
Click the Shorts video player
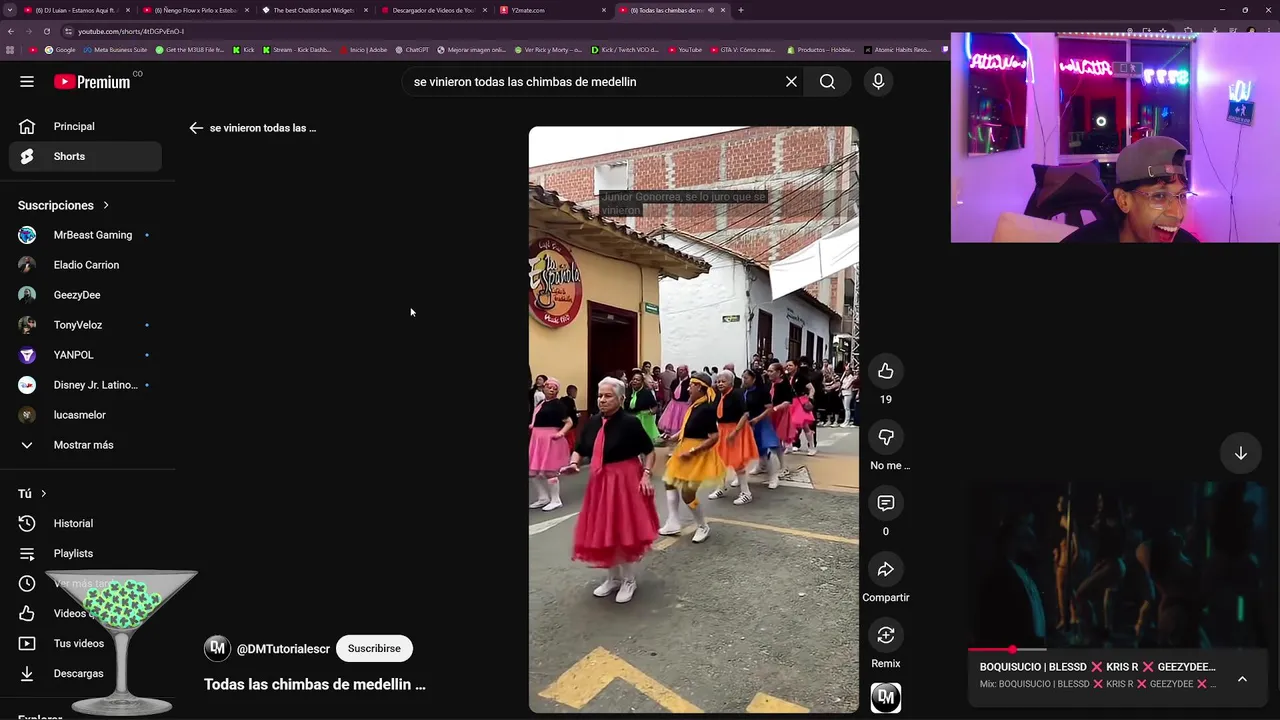tap(693, 420)
